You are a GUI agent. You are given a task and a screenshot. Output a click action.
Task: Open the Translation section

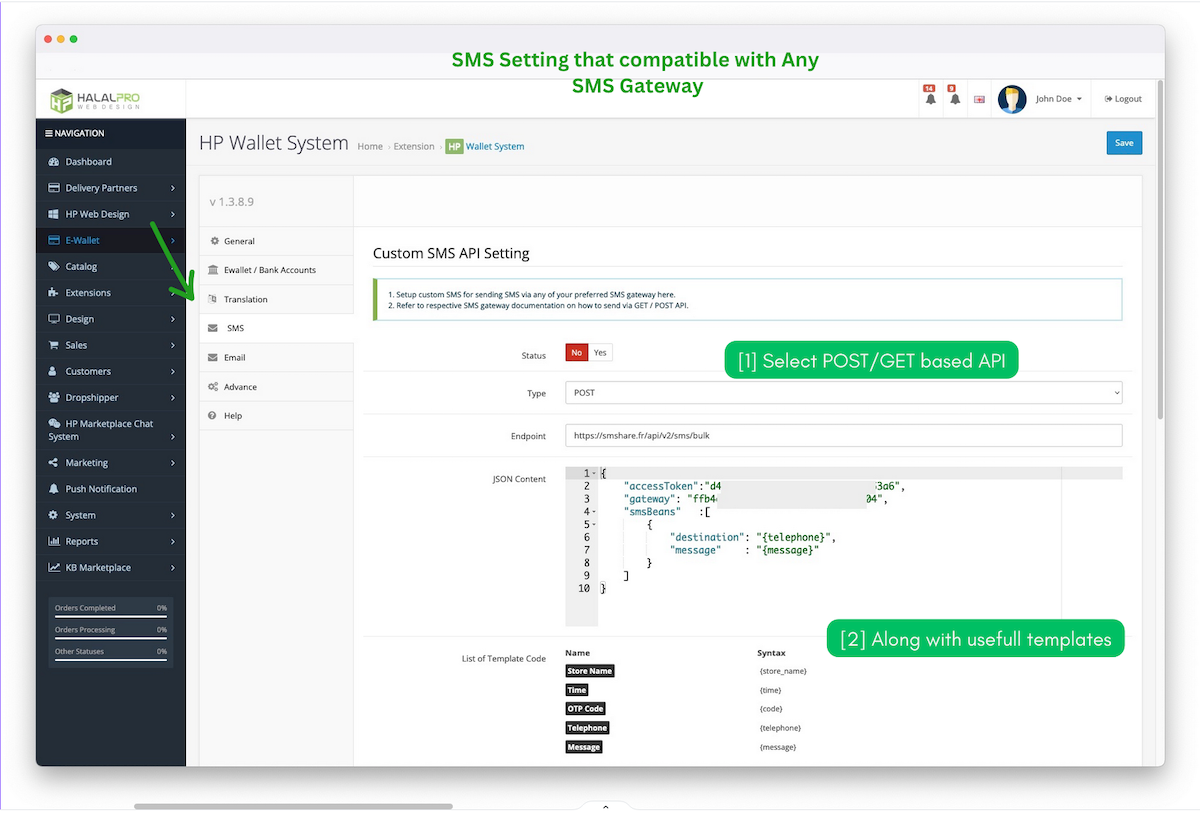246,298
